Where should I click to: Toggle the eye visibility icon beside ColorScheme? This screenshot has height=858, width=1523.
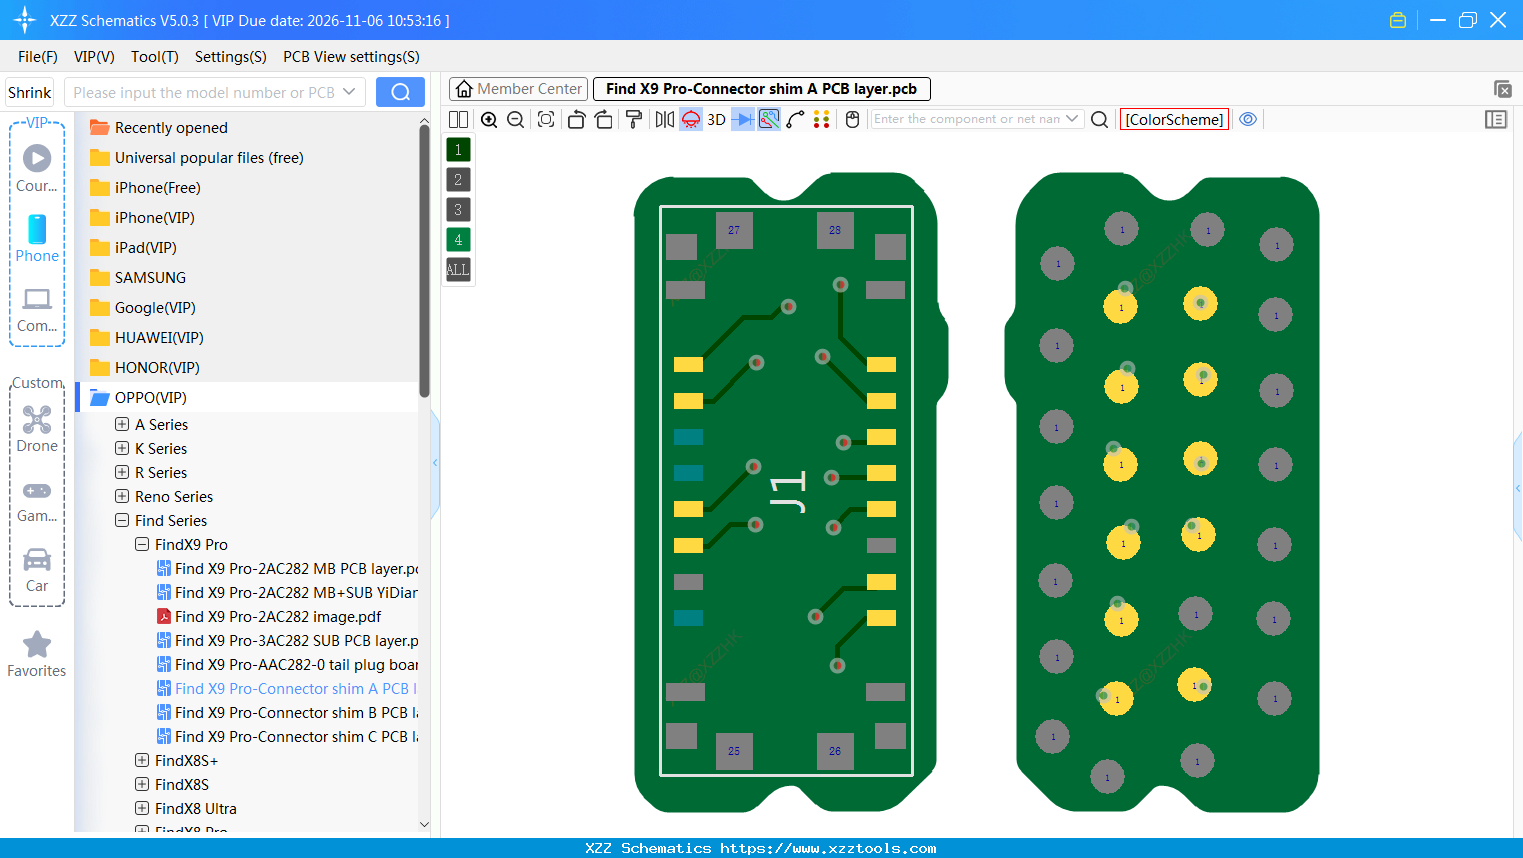tap(1248, 118)
